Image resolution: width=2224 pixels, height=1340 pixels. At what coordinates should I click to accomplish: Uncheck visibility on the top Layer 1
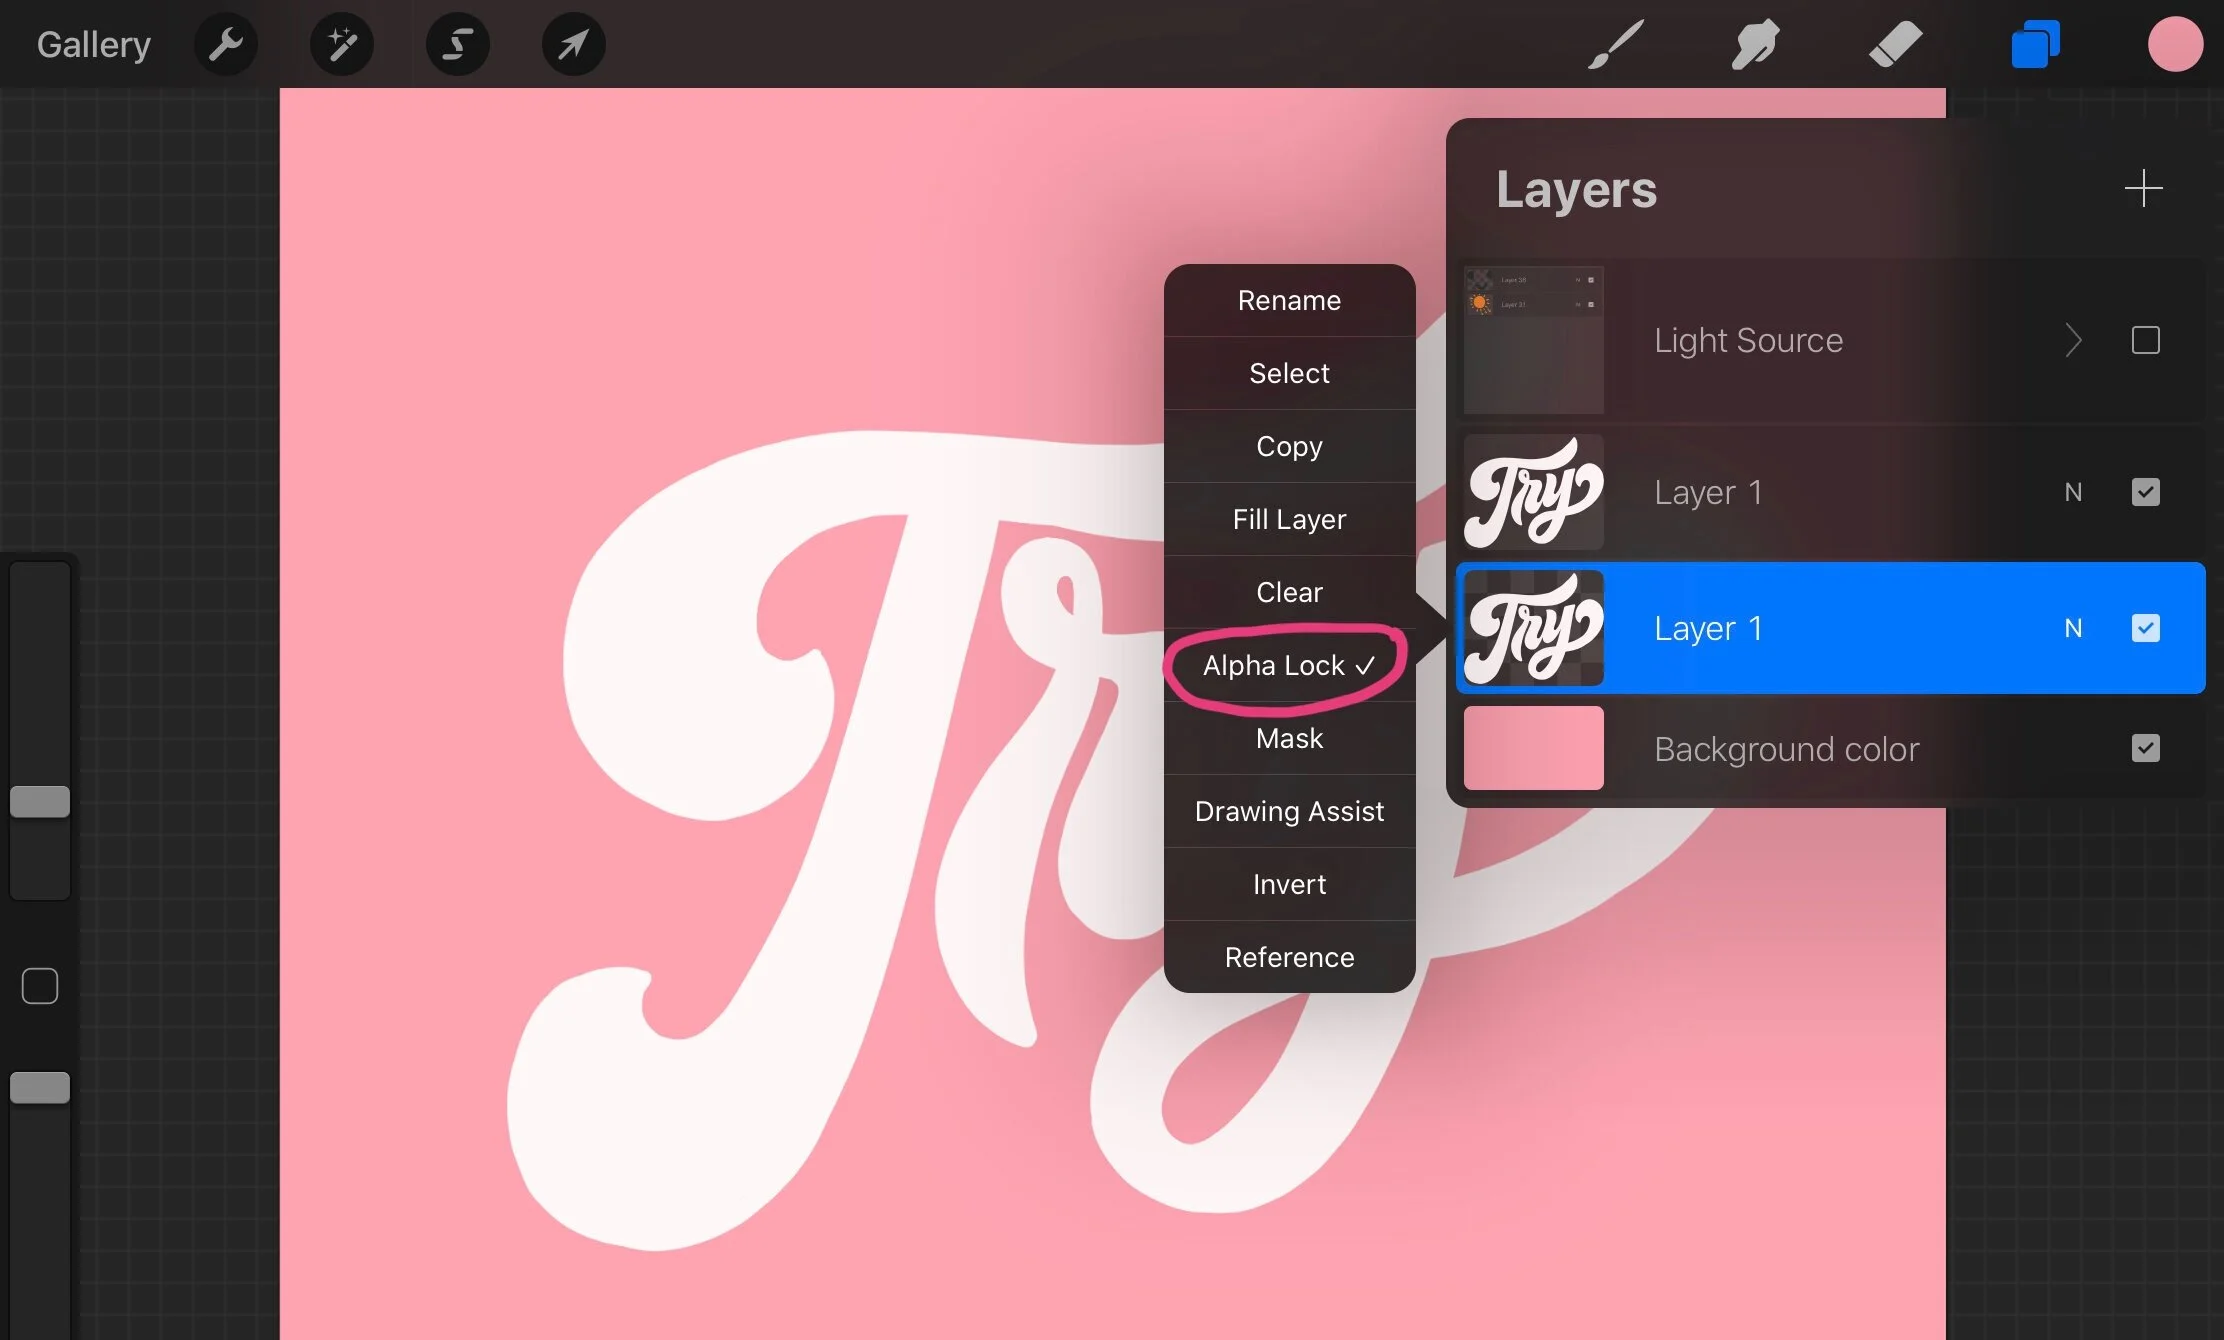pyautogui.click(x=2146, y=492)
